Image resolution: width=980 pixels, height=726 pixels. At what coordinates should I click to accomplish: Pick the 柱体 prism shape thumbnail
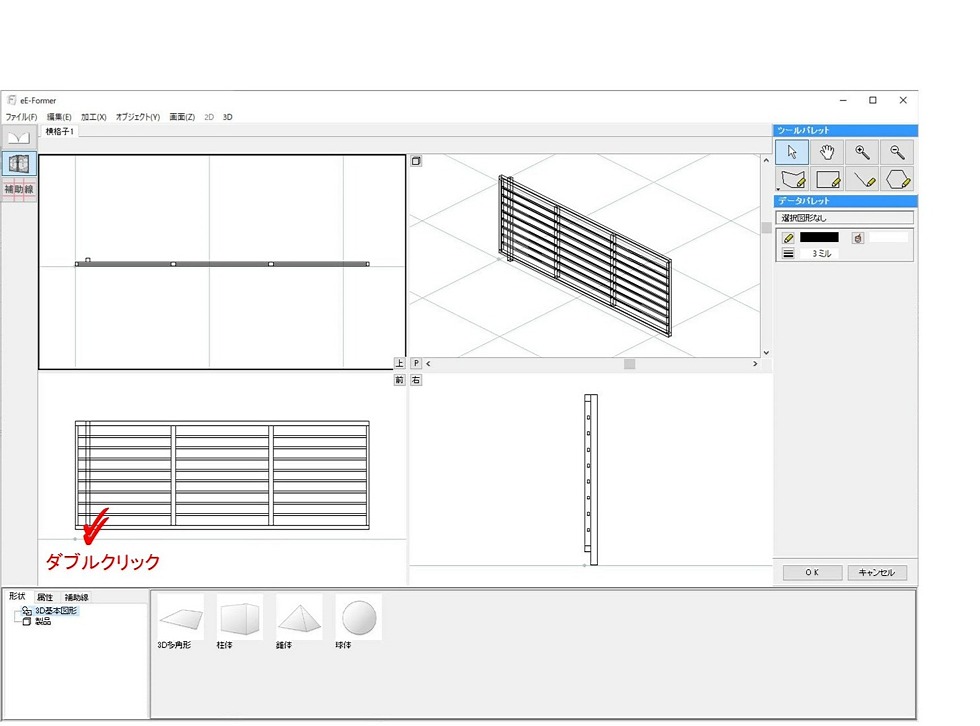240,617
